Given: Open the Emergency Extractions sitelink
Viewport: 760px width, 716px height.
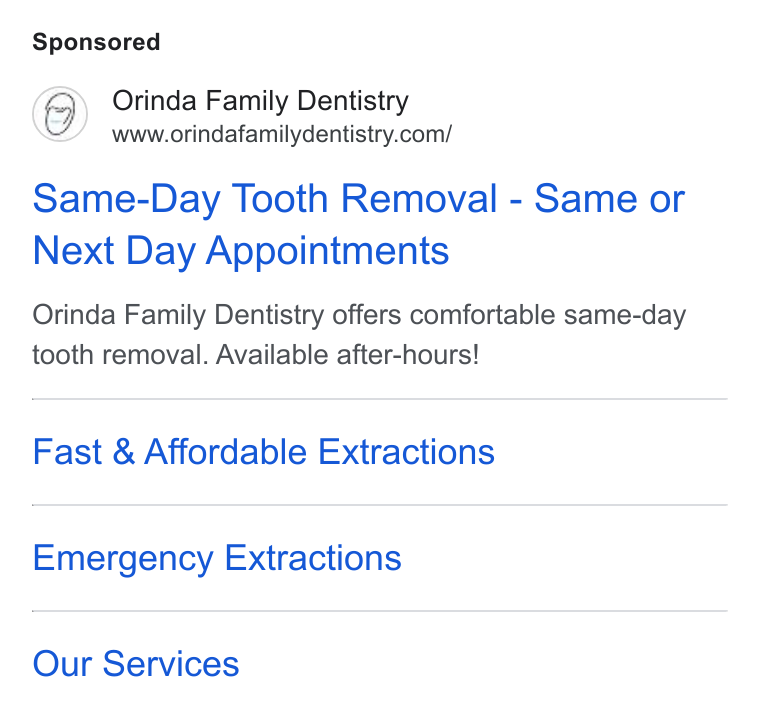Looking at the screenshot, I should [217, 558].
